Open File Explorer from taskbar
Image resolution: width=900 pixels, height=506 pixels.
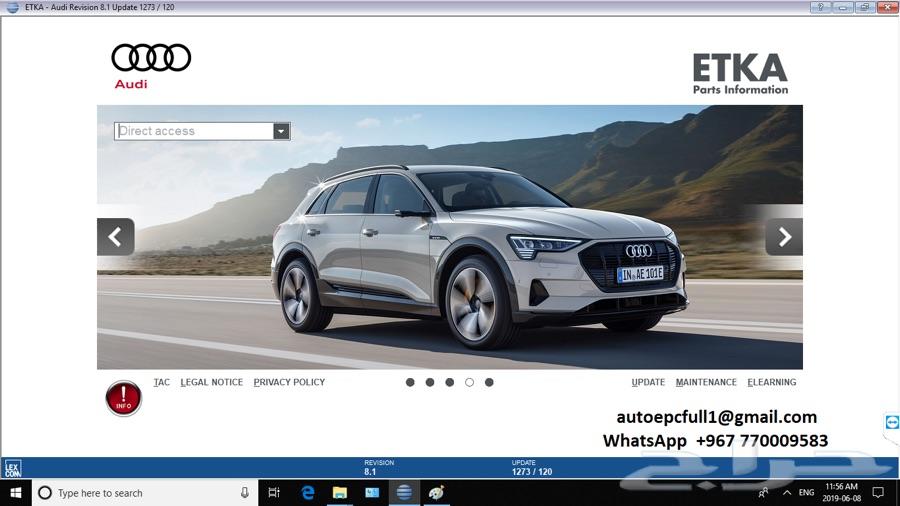coord(340,493)
